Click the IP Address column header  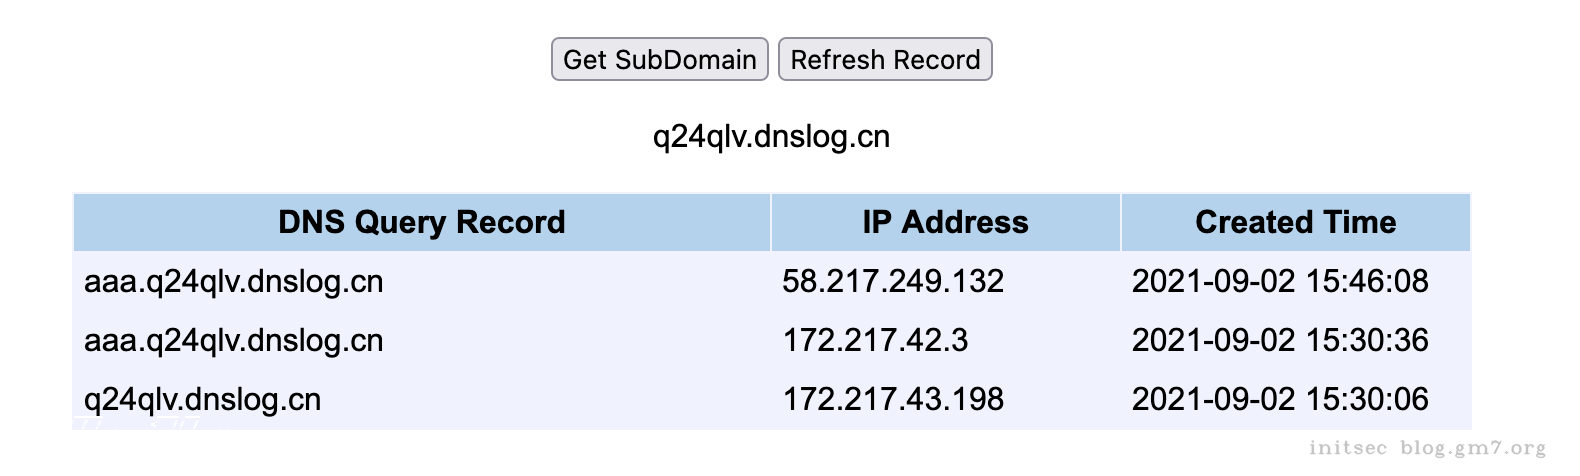click(945, 222)
